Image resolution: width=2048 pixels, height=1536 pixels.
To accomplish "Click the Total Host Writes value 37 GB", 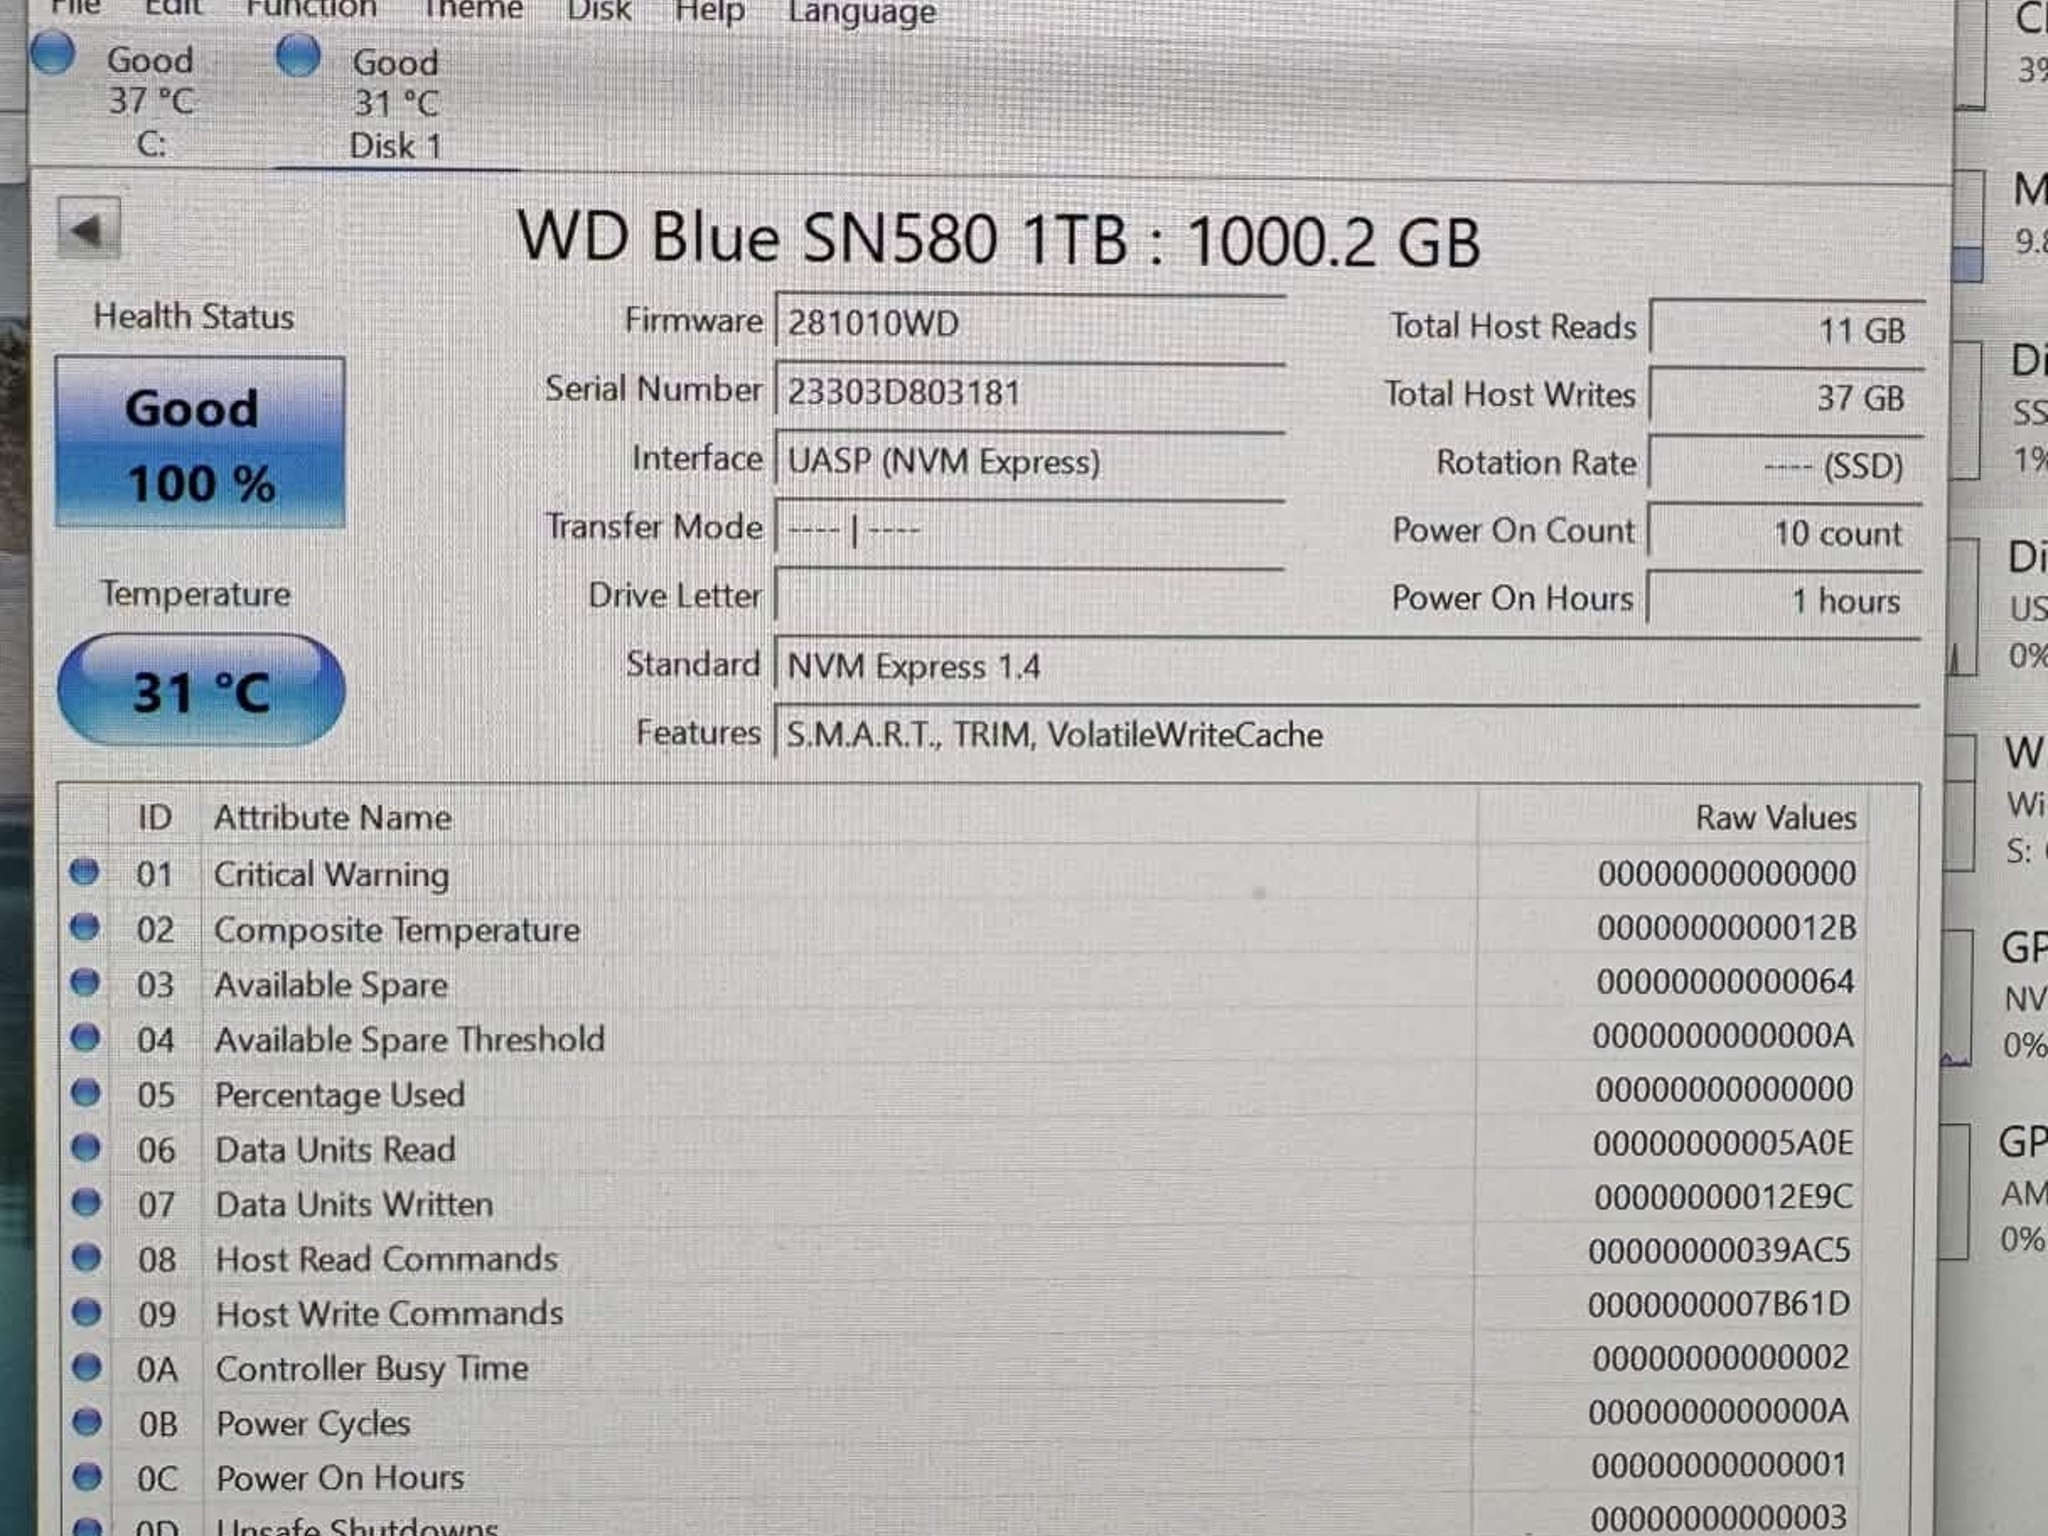I will 1786,397.
